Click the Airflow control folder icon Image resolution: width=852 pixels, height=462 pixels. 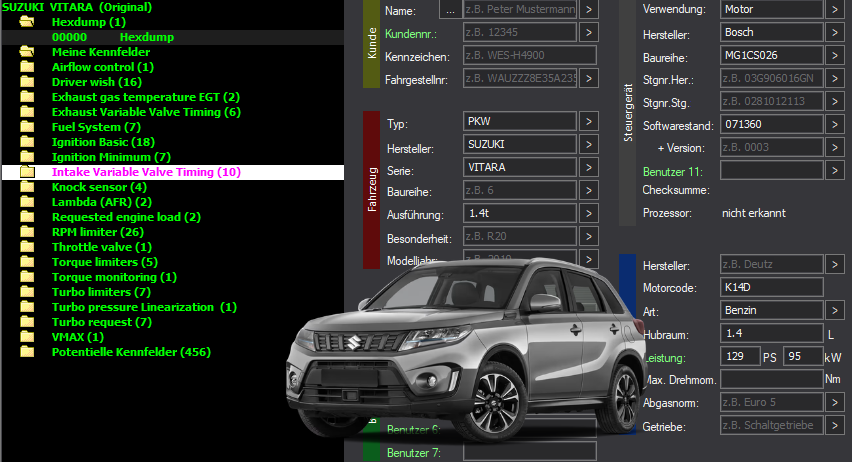pos(27,67)
